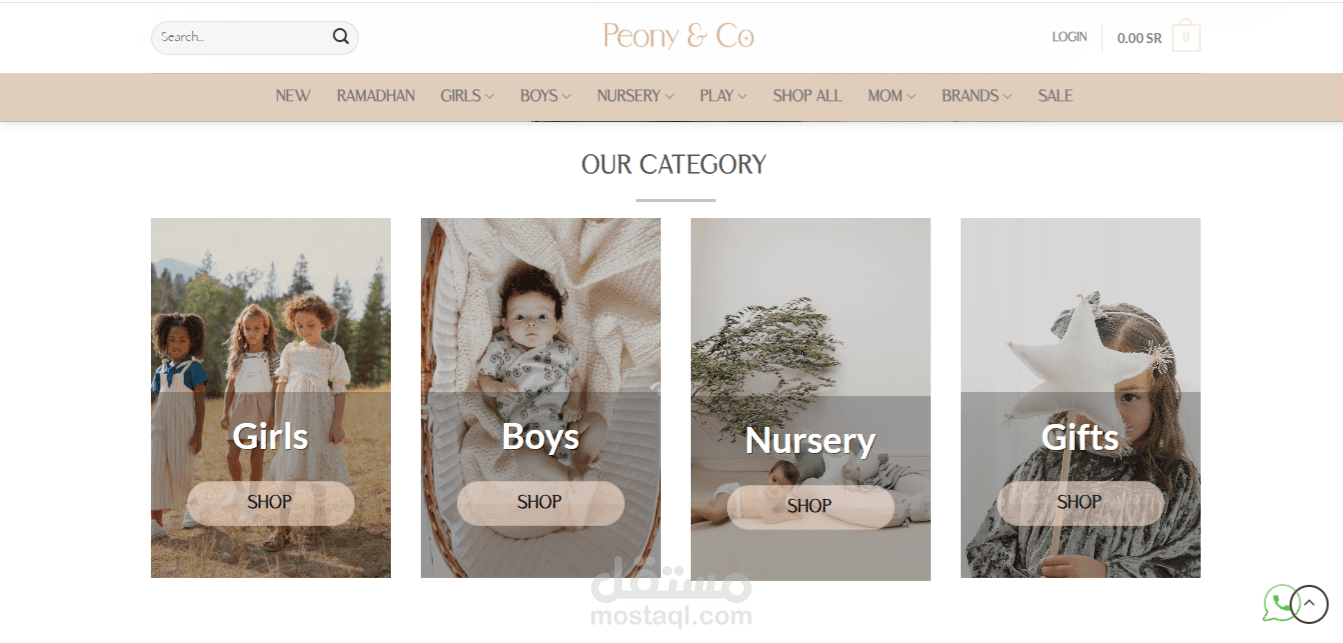The height and width of the screenshot is (643, 1343).
Task: Expand the BOYS menu dropdown
Action: click(545, 96)
